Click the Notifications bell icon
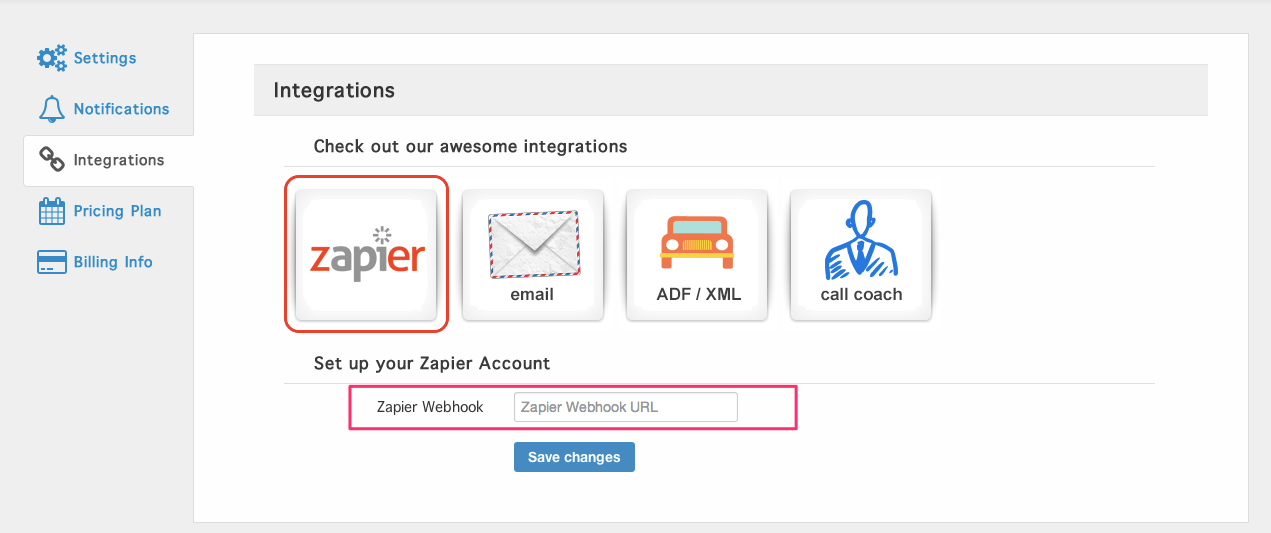 coord(51,109)
